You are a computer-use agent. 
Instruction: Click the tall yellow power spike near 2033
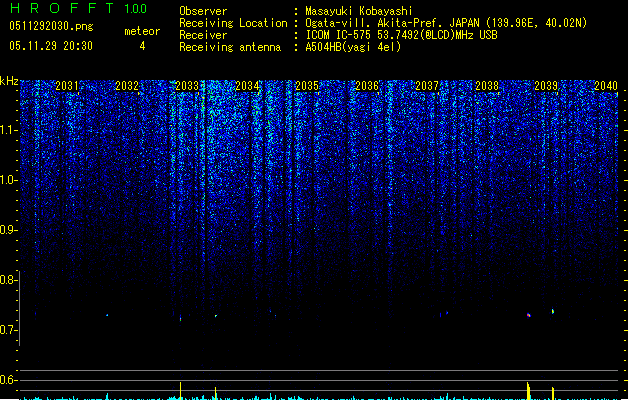coord(181,391)
